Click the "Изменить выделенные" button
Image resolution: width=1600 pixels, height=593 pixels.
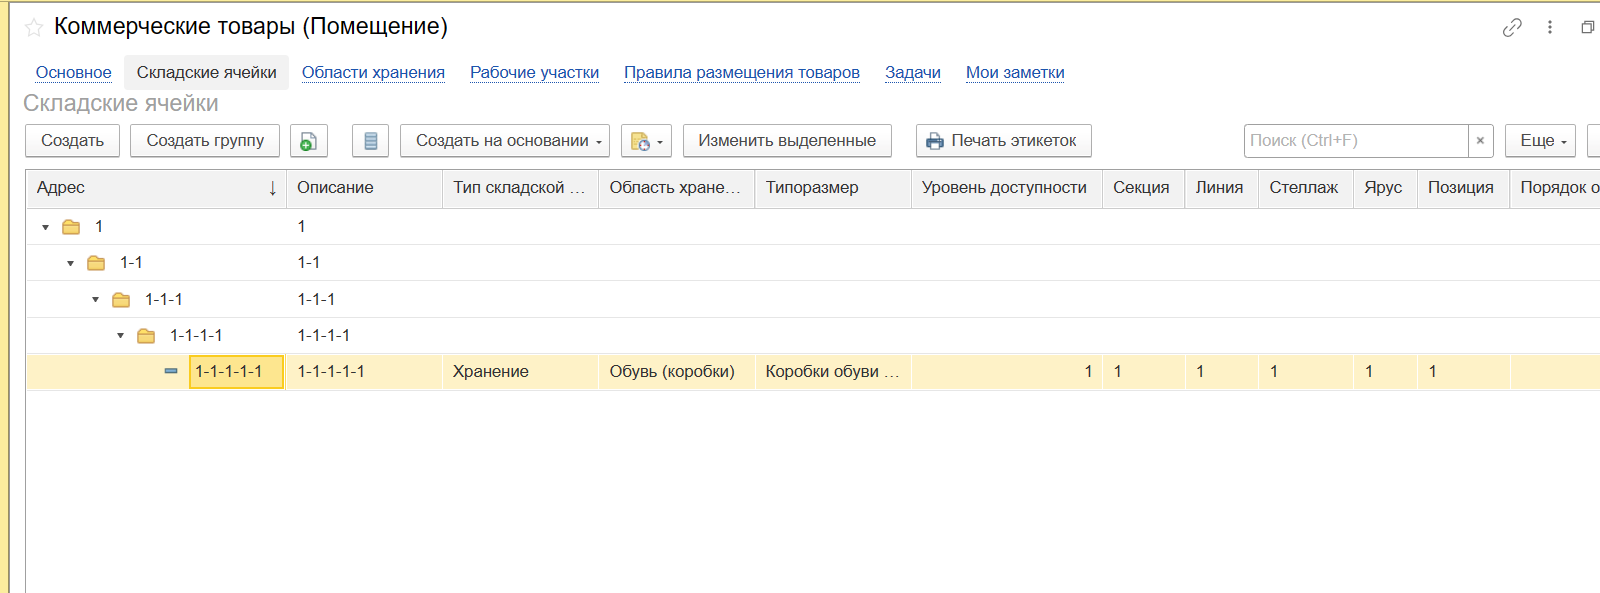(x=786, y=141)
